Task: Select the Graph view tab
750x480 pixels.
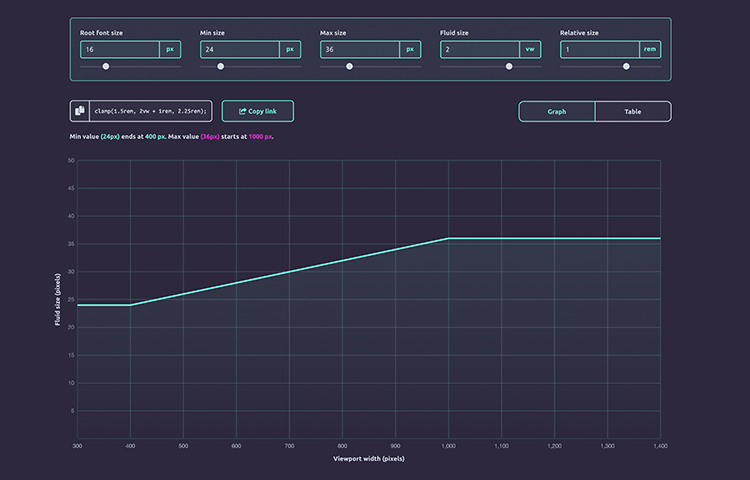Action: (x=557, y=111)
